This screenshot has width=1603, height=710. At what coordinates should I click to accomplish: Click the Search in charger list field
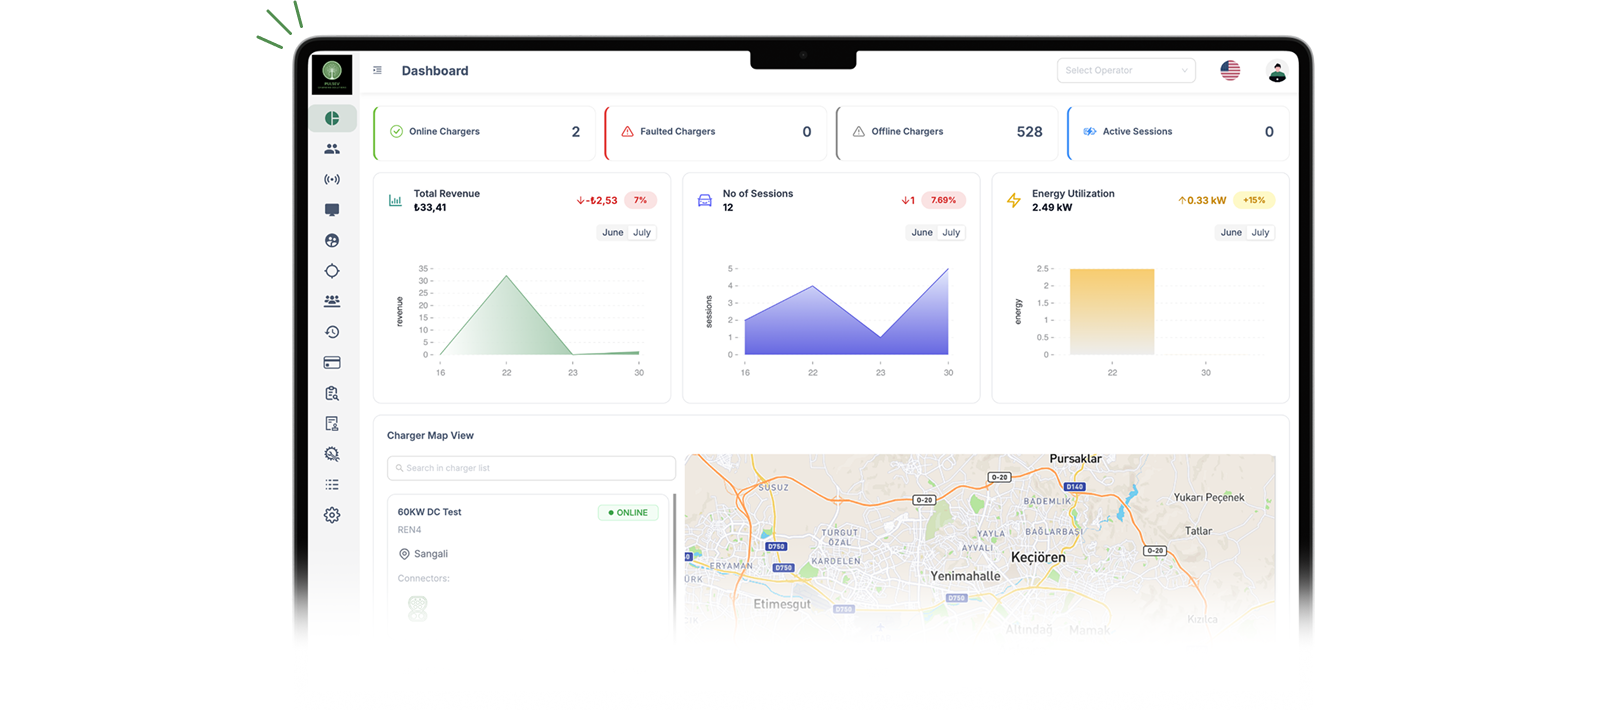[531, 468]
